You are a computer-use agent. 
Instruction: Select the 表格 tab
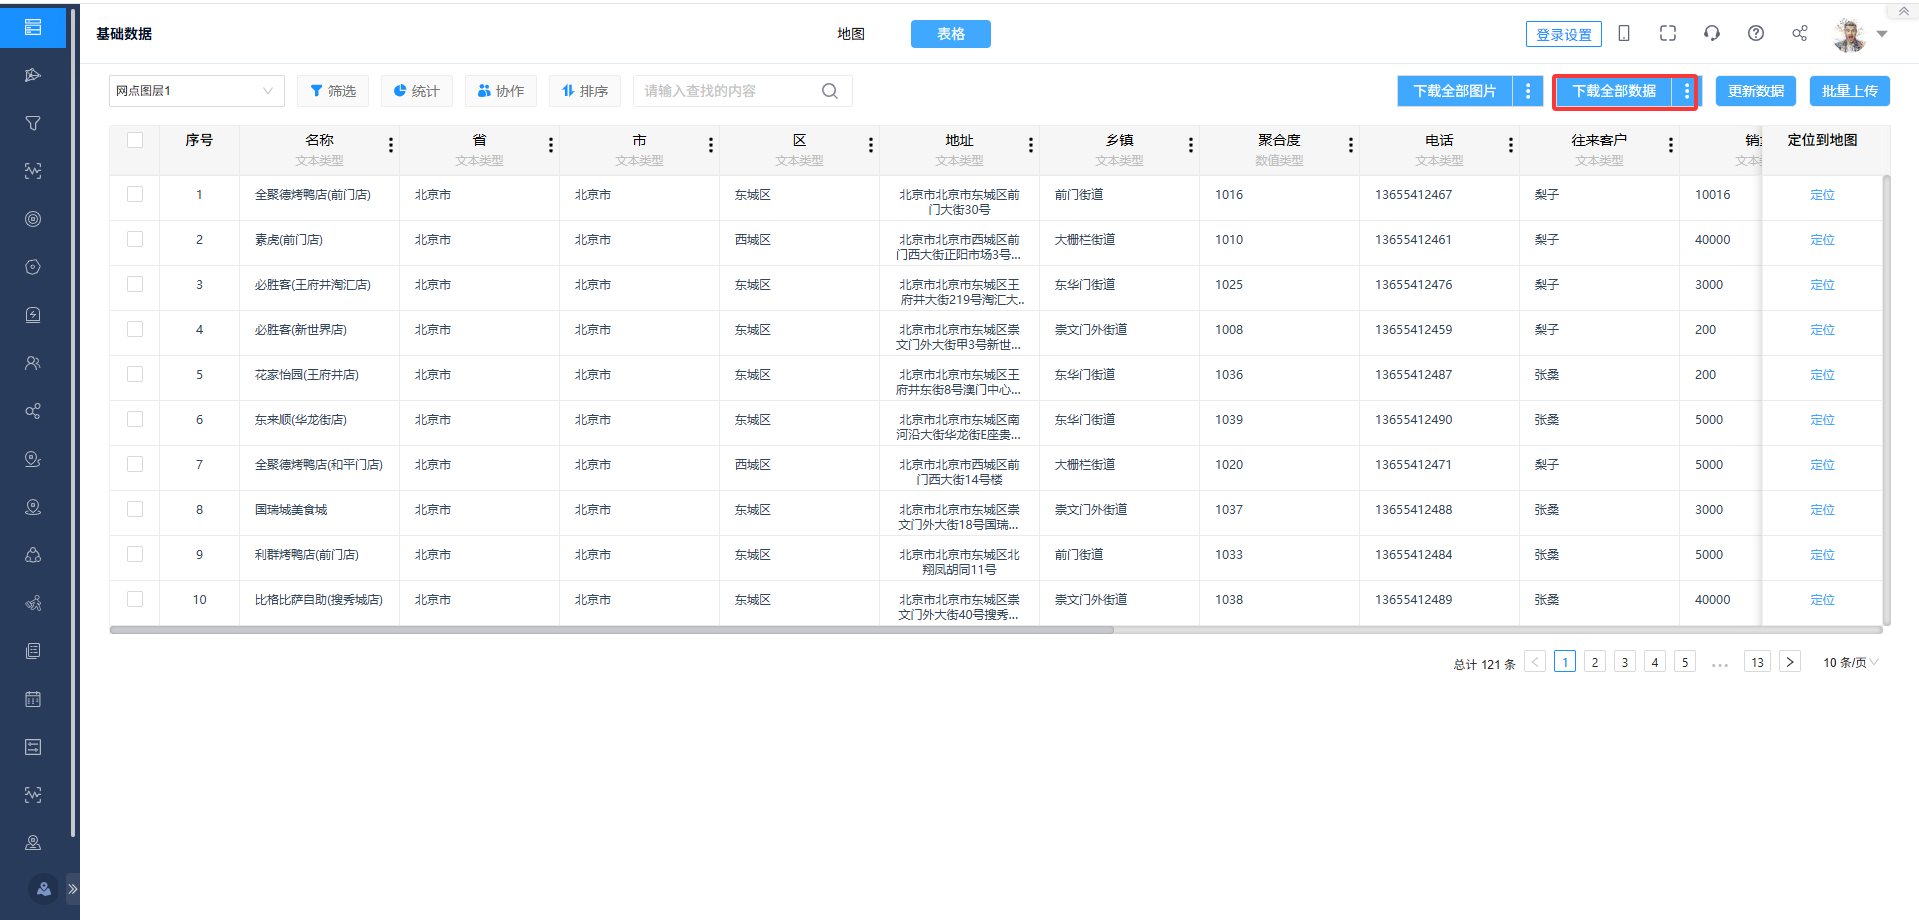click(950, 34)
